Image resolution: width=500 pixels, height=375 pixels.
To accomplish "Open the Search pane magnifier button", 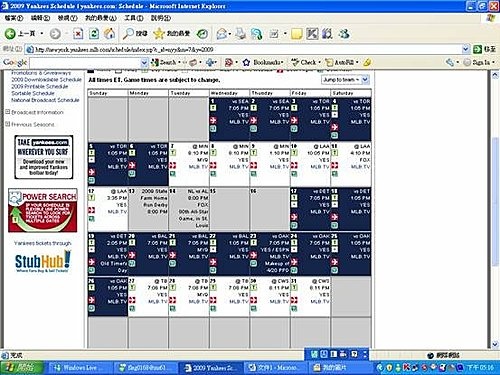I will tap(135, 34).
